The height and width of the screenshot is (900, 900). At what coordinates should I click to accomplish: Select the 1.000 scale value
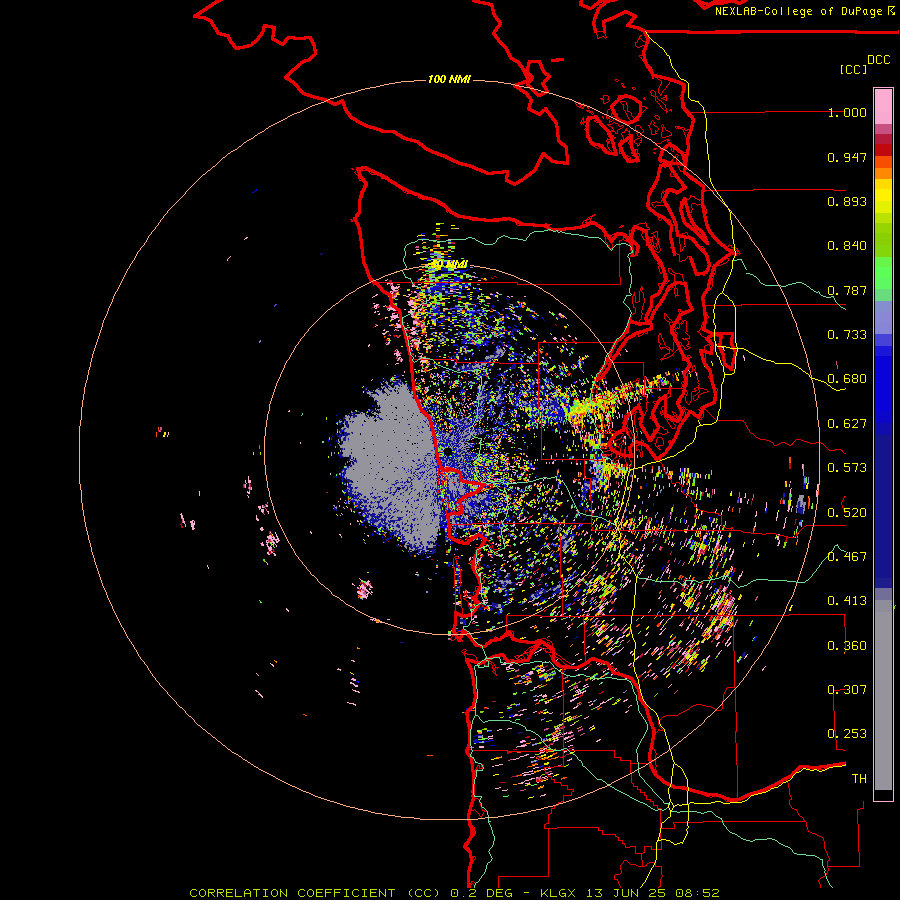(847, 112)
